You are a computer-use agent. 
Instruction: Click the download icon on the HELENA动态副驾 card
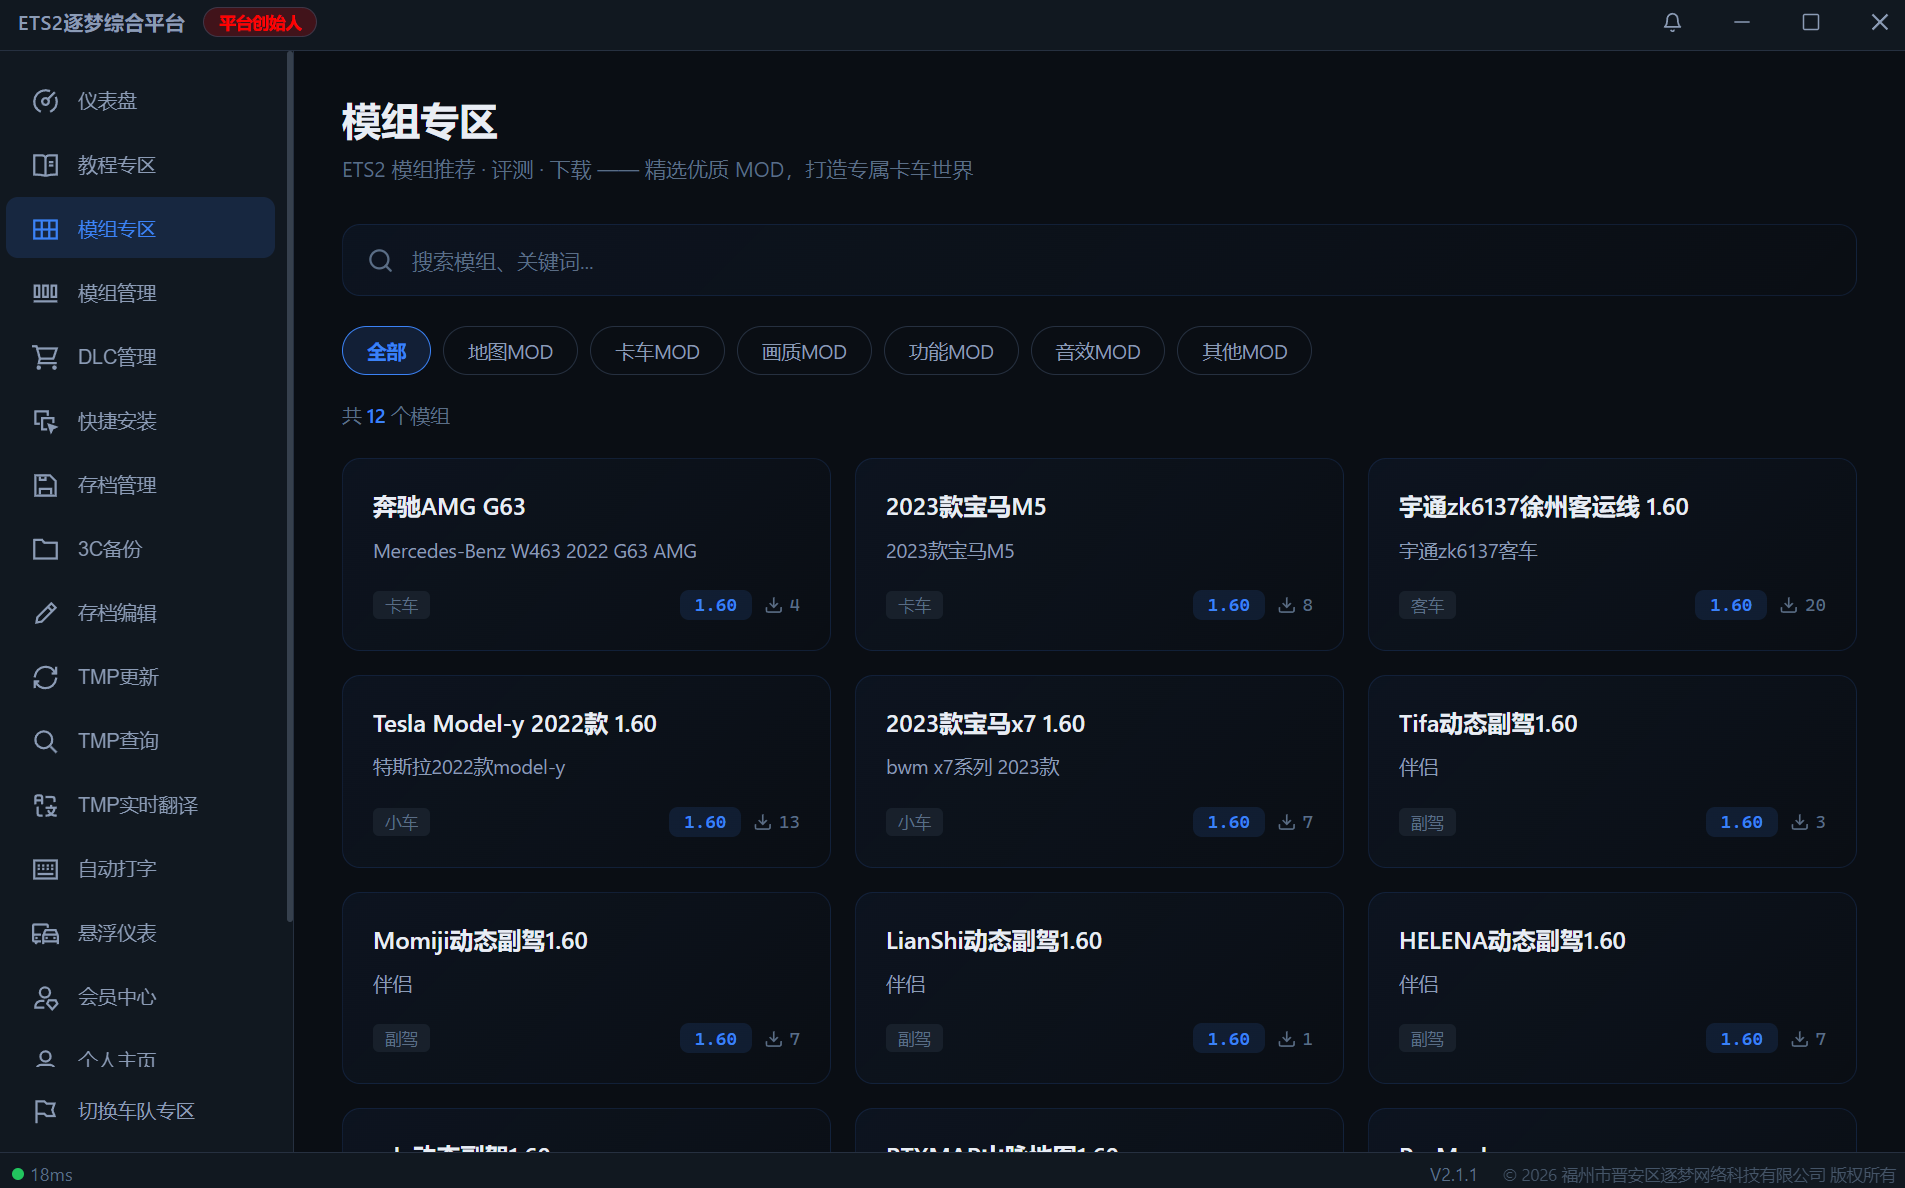[x=1799, y=1039]
